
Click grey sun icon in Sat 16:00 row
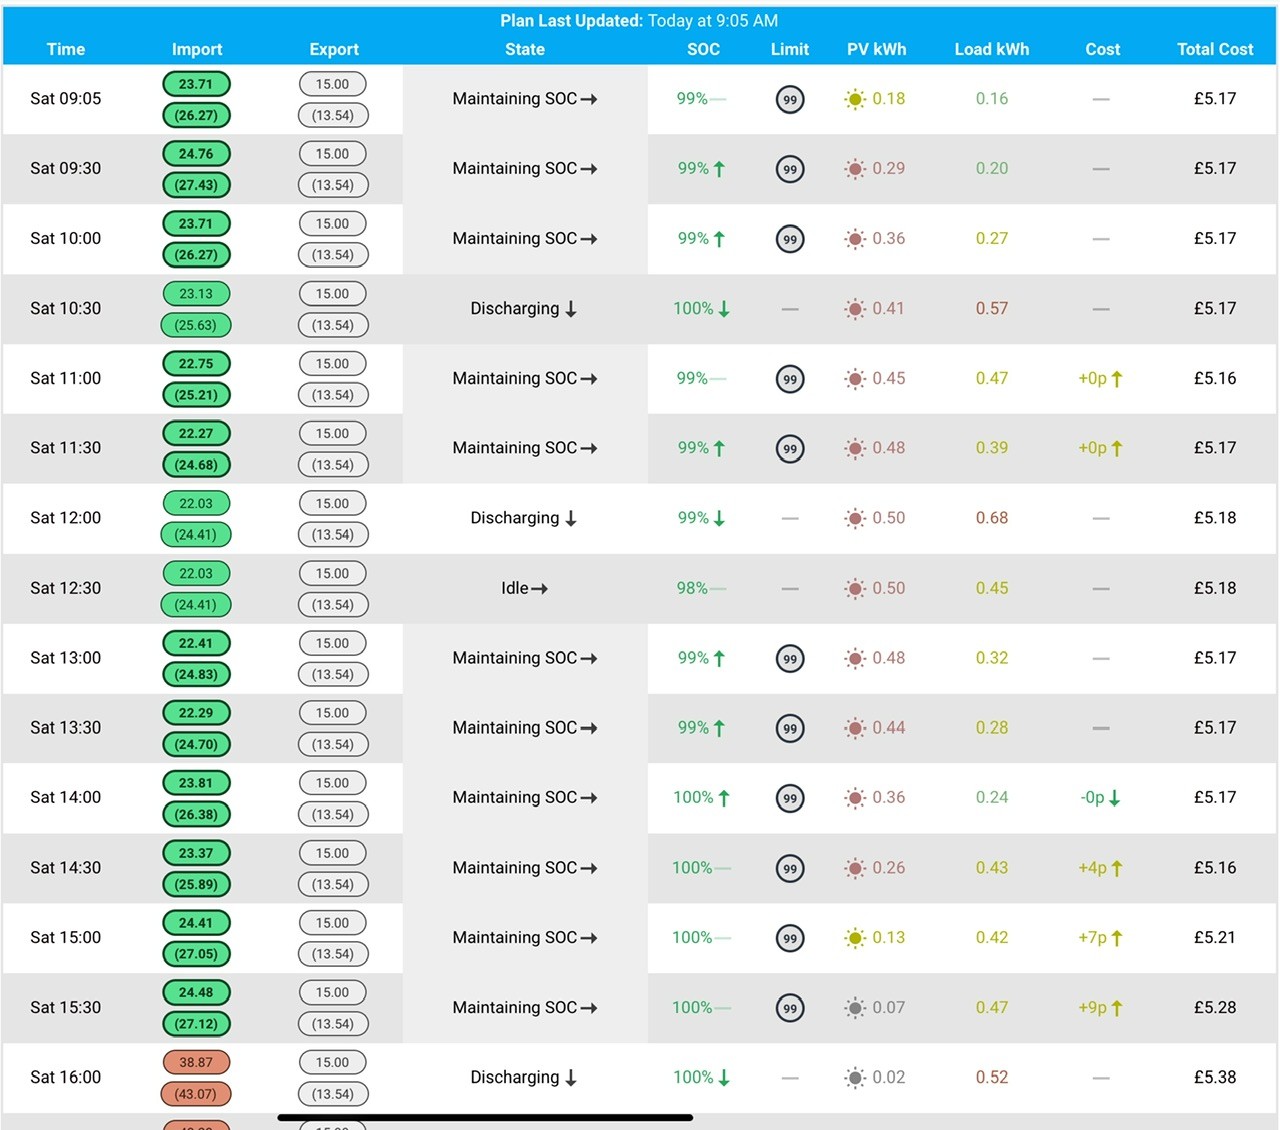(x=855, y=1078)
